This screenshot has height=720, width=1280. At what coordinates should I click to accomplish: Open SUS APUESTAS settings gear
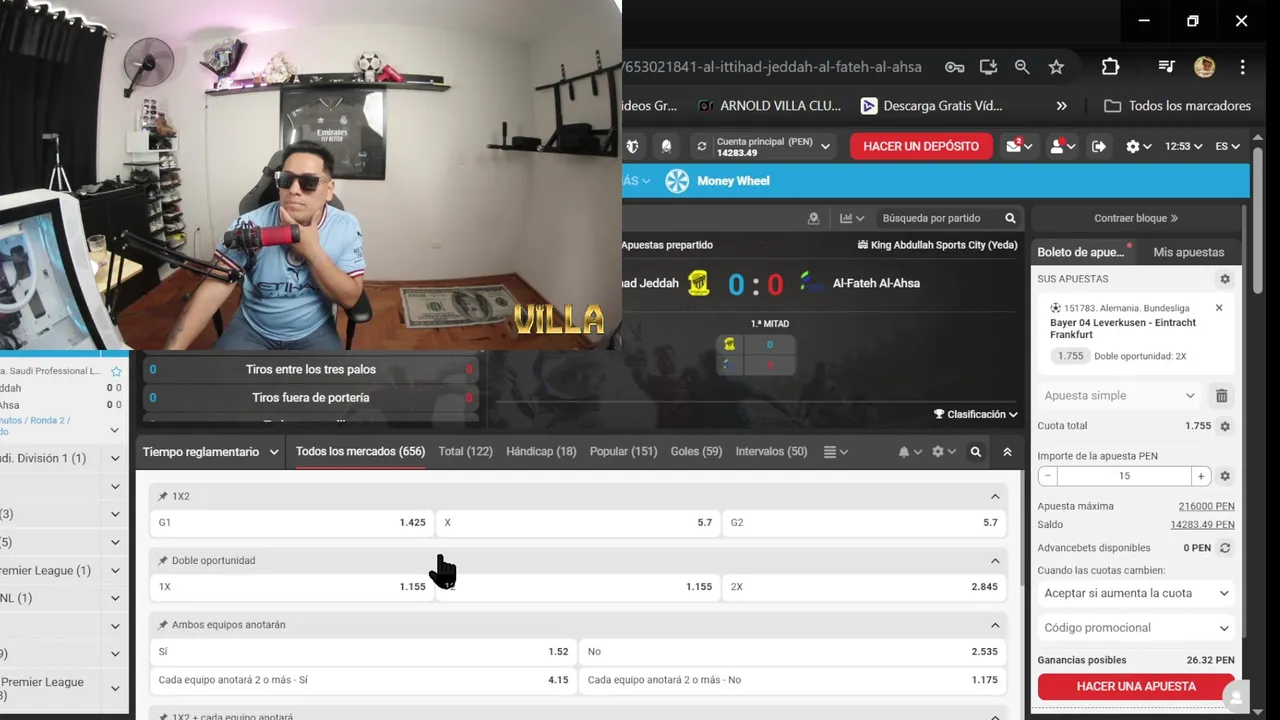coord(1225,279)
